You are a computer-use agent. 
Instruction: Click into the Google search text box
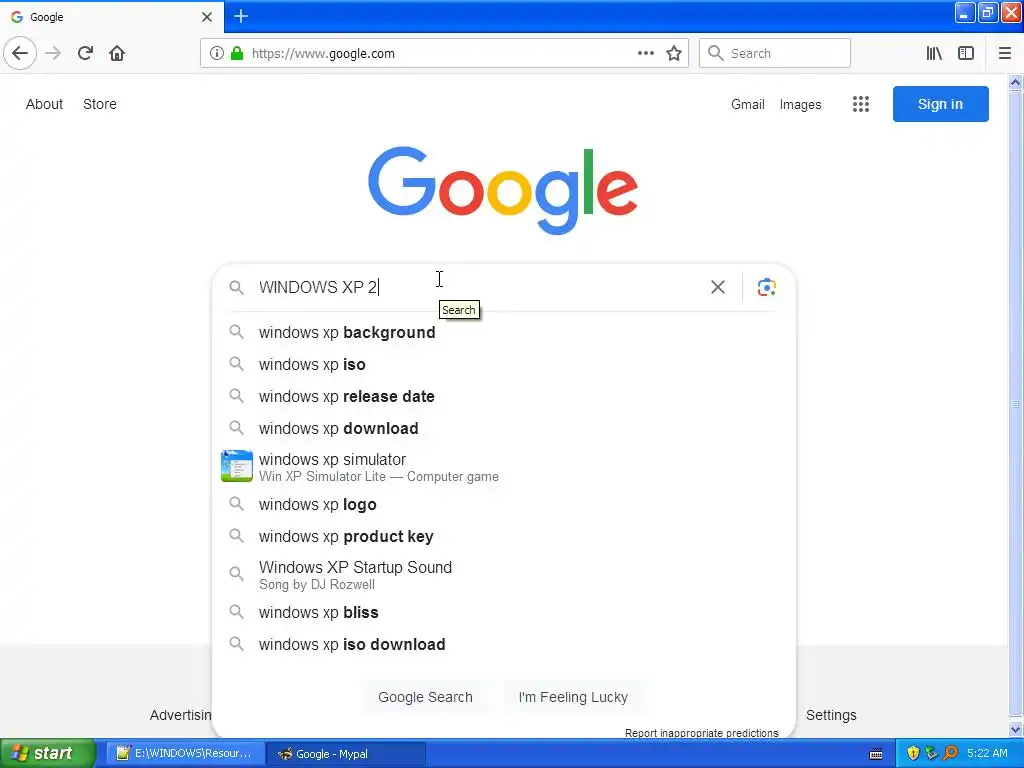pos(480,287)
